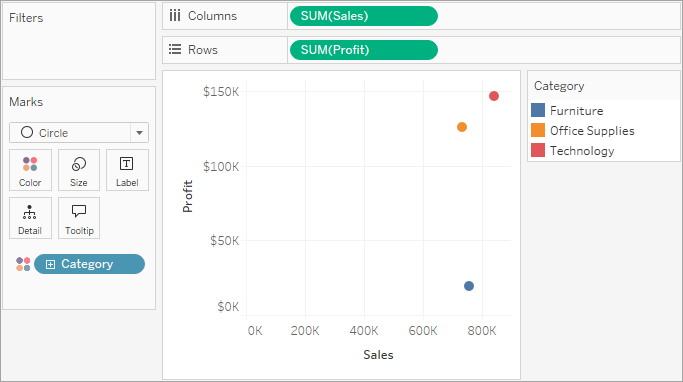The height and width of the screenshot is (382, 683).
Task: Click the Rows shelf icon
Action: (175, 49)
